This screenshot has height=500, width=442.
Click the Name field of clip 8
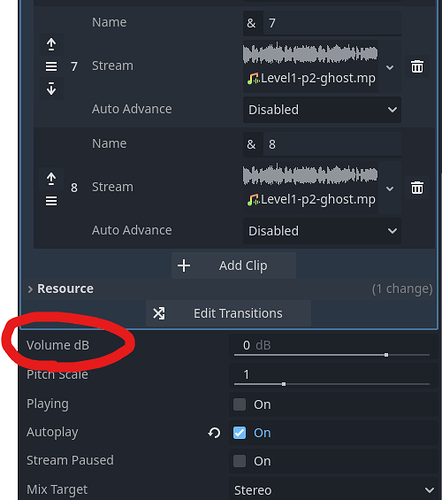(x=332, y=144)
